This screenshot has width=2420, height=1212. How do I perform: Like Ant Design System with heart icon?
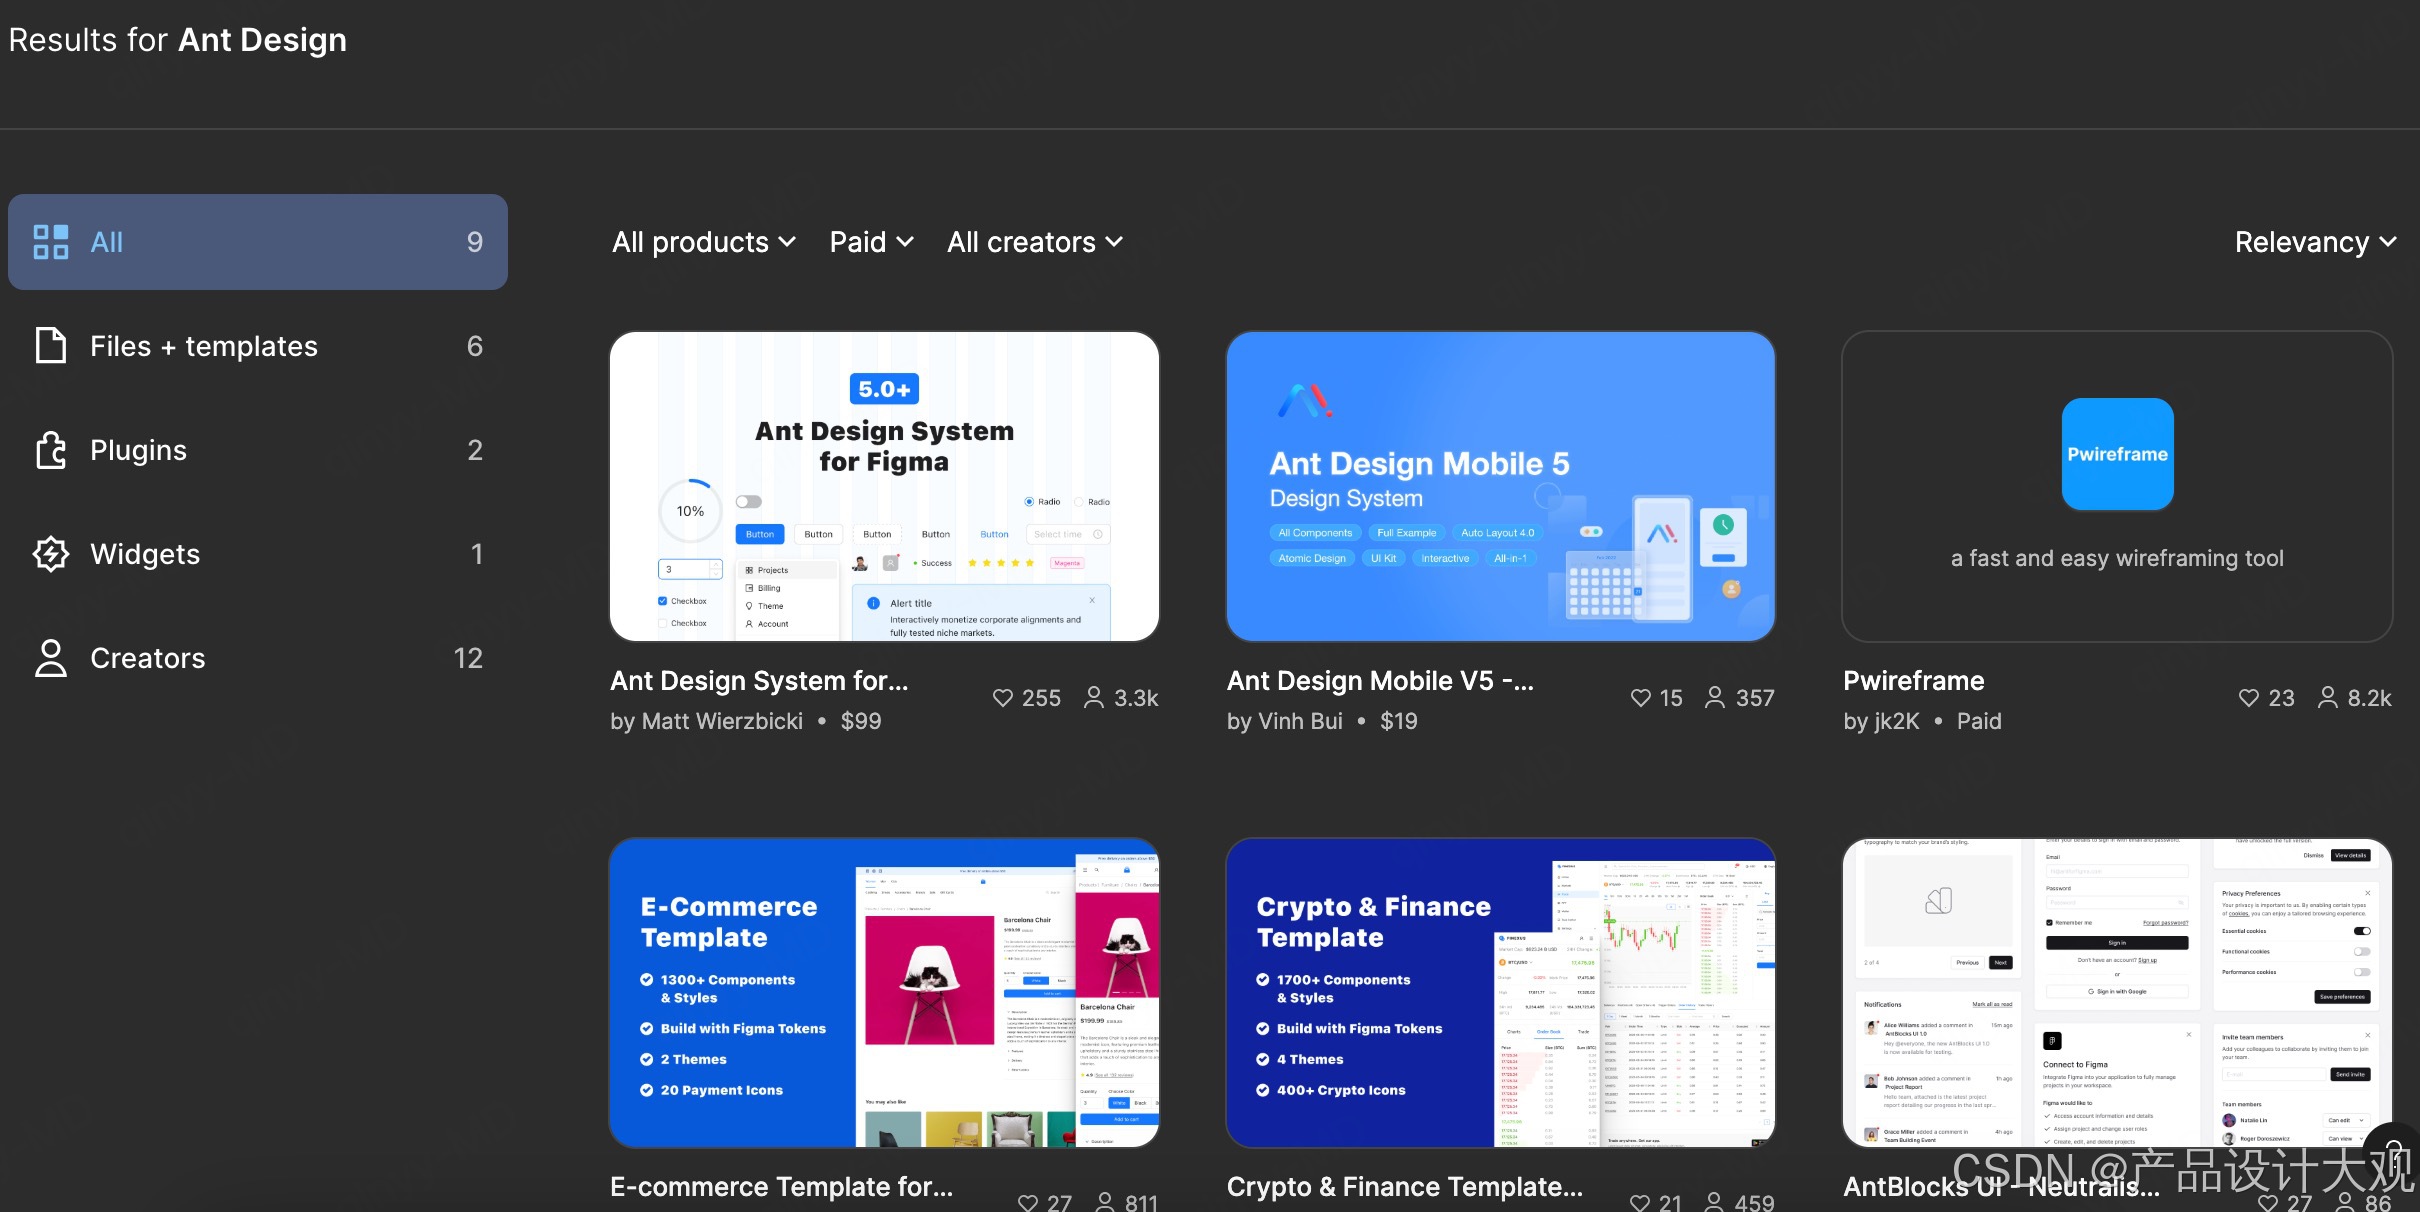(1002, 698)
